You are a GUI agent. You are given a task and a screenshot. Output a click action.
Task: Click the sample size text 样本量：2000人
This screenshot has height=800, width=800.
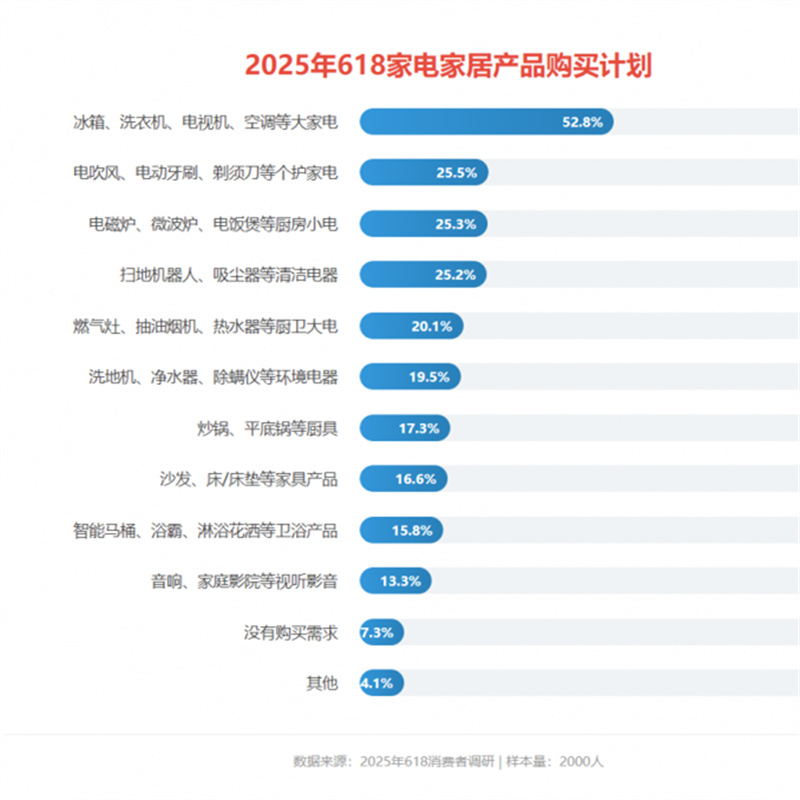coord(555,761)
